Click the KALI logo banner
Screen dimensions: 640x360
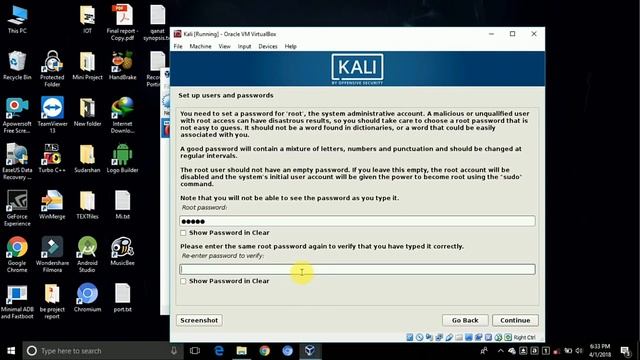tap(357, 69)
